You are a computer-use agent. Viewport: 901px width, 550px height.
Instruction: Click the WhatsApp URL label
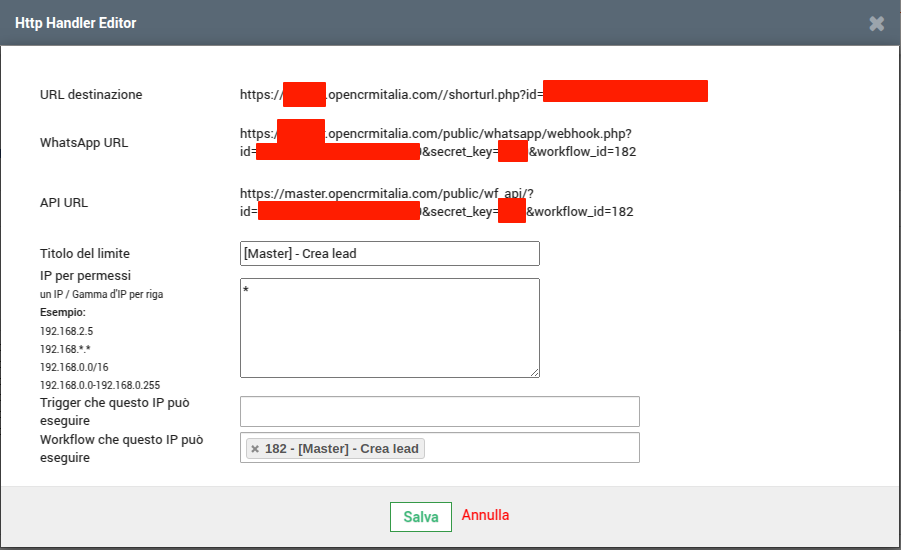click(x=84, y=143)
